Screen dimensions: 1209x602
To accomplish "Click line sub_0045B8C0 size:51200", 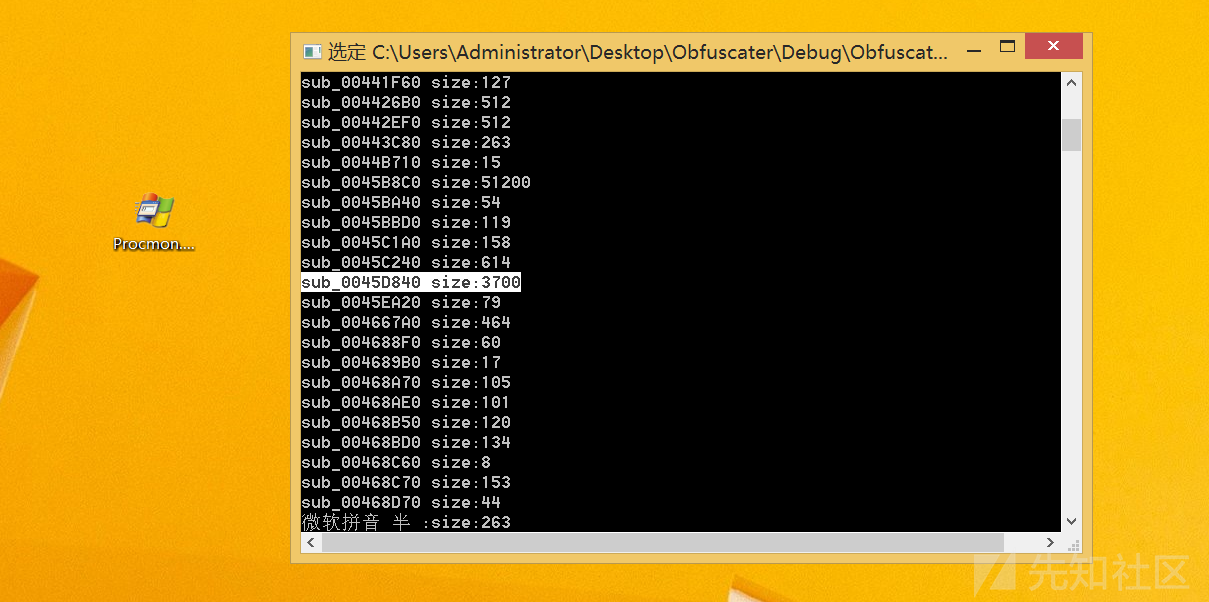I will click(416, 182).
